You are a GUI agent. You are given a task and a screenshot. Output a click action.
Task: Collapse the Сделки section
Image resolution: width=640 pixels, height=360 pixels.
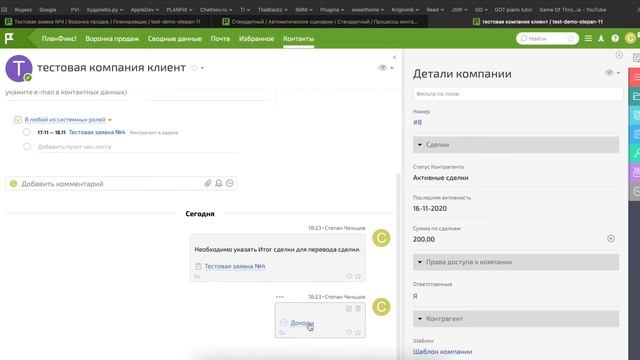coord(516,144)
